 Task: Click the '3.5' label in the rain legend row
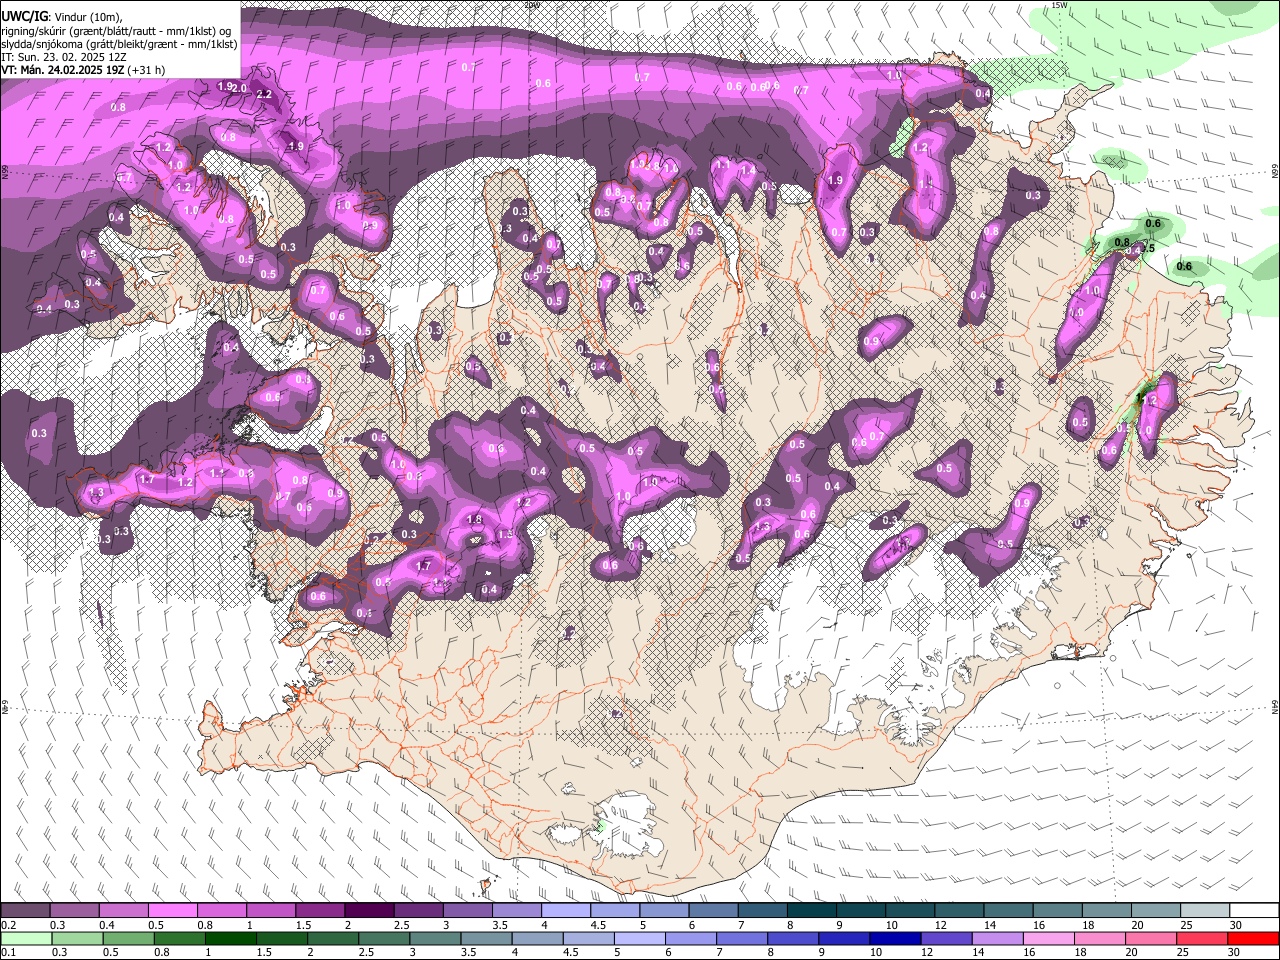(469, 953)
